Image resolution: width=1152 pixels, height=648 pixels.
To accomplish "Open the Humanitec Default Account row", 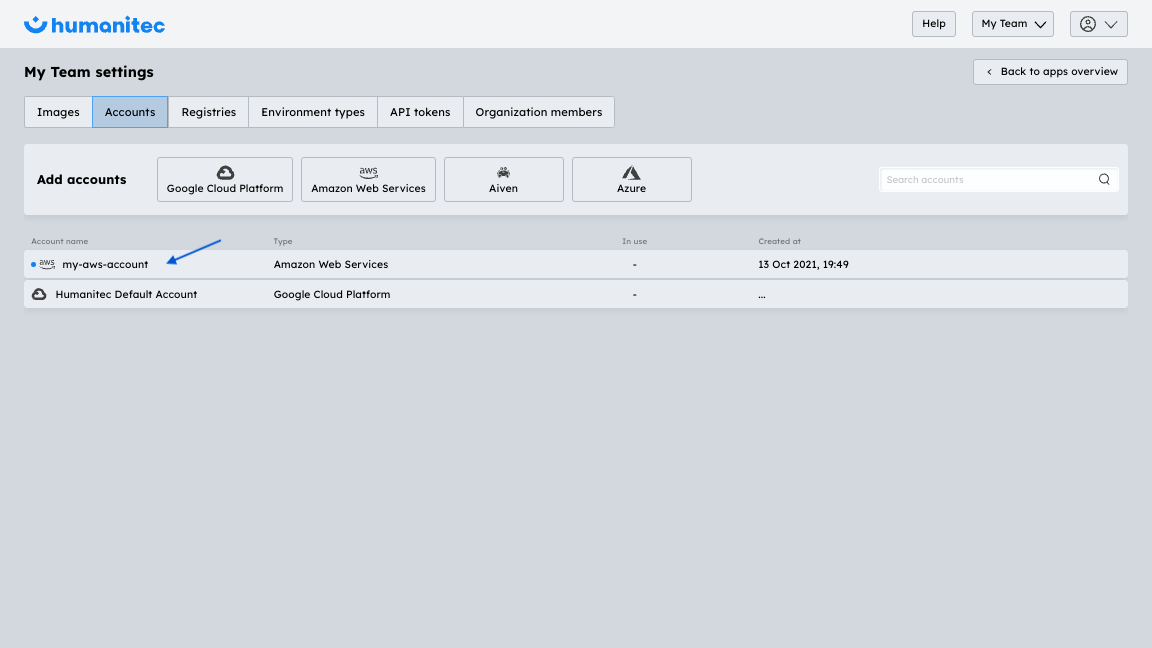I will coord(575,294).
